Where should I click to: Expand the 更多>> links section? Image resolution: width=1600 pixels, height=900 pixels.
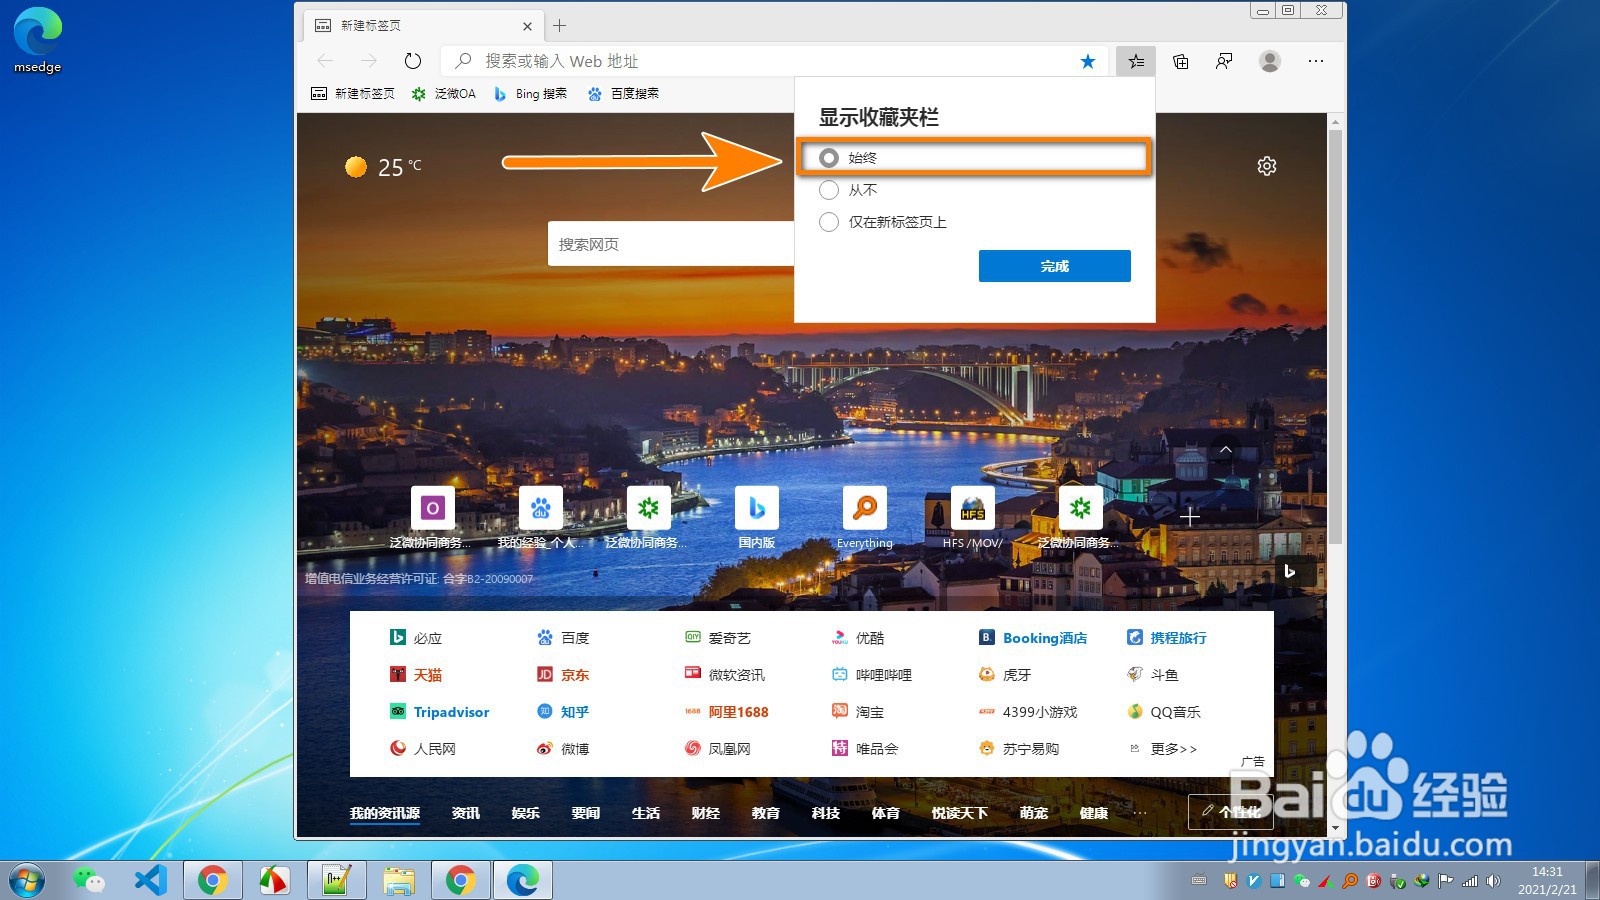1172,748
